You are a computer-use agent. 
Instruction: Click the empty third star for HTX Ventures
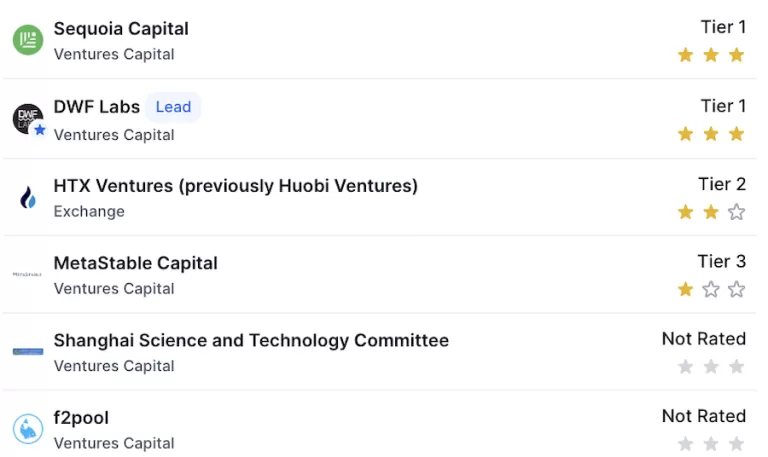[736, 212]
